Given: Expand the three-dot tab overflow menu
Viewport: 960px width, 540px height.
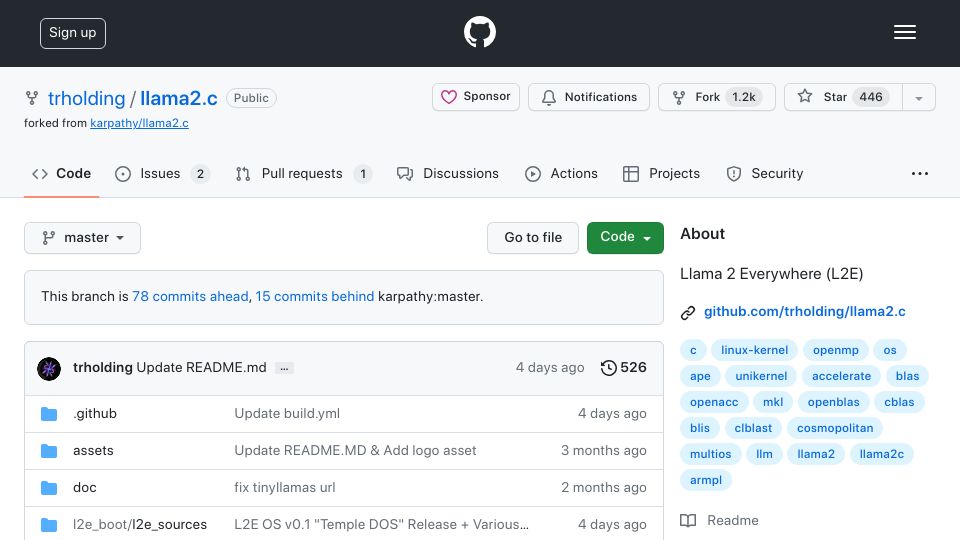Looking at the screenshot, I should coord(920,174).
